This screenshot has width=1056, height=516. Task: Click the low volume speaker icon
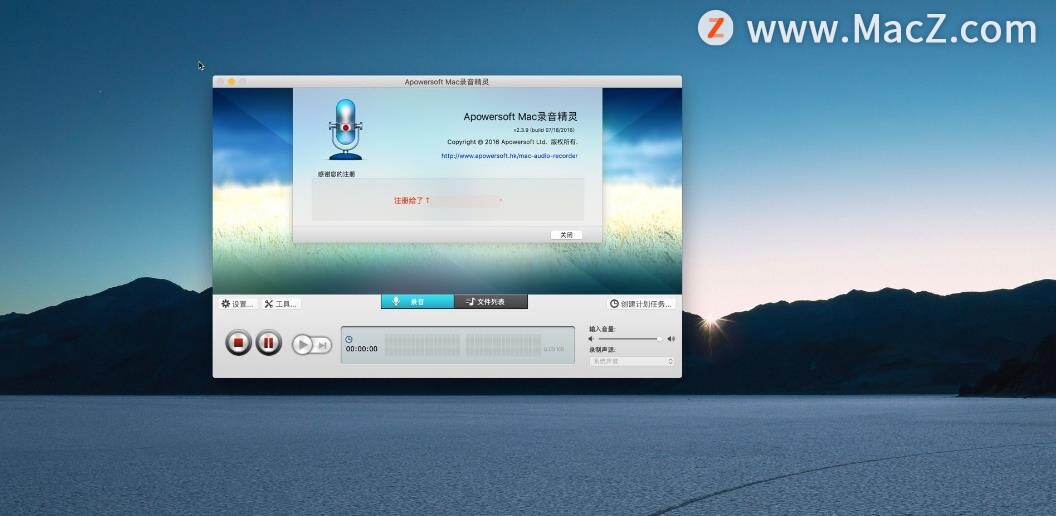point(592,339)
